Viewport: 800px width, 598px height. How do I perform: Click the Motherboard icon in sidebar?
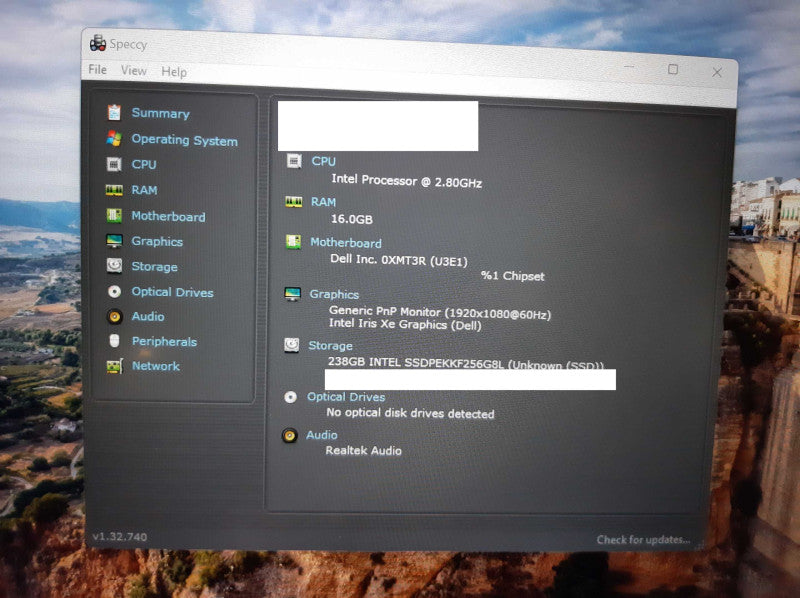(114, 215)
